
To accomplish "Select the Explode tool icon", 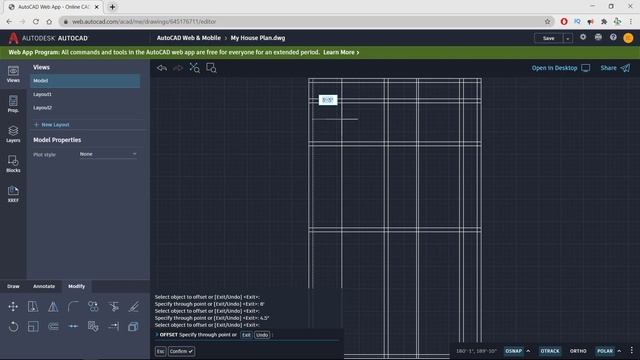I will (93, 327).
